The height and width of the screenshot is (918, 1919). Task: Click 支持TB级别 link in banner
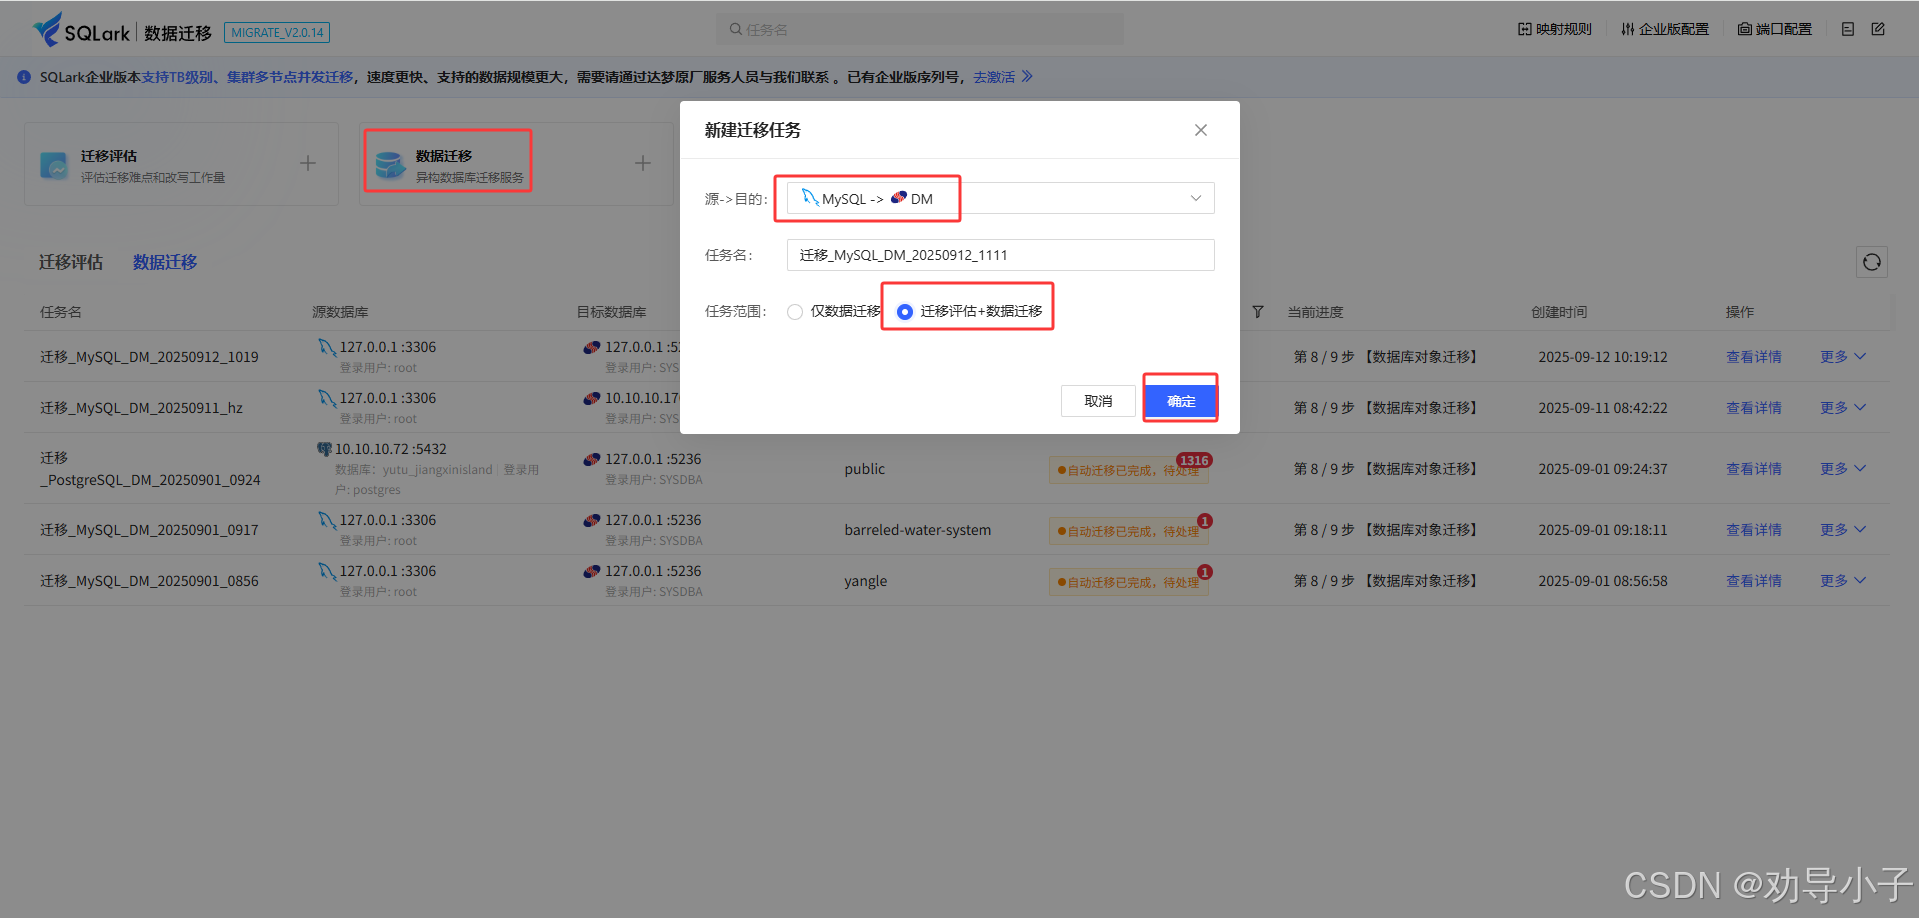click(177, 77)
